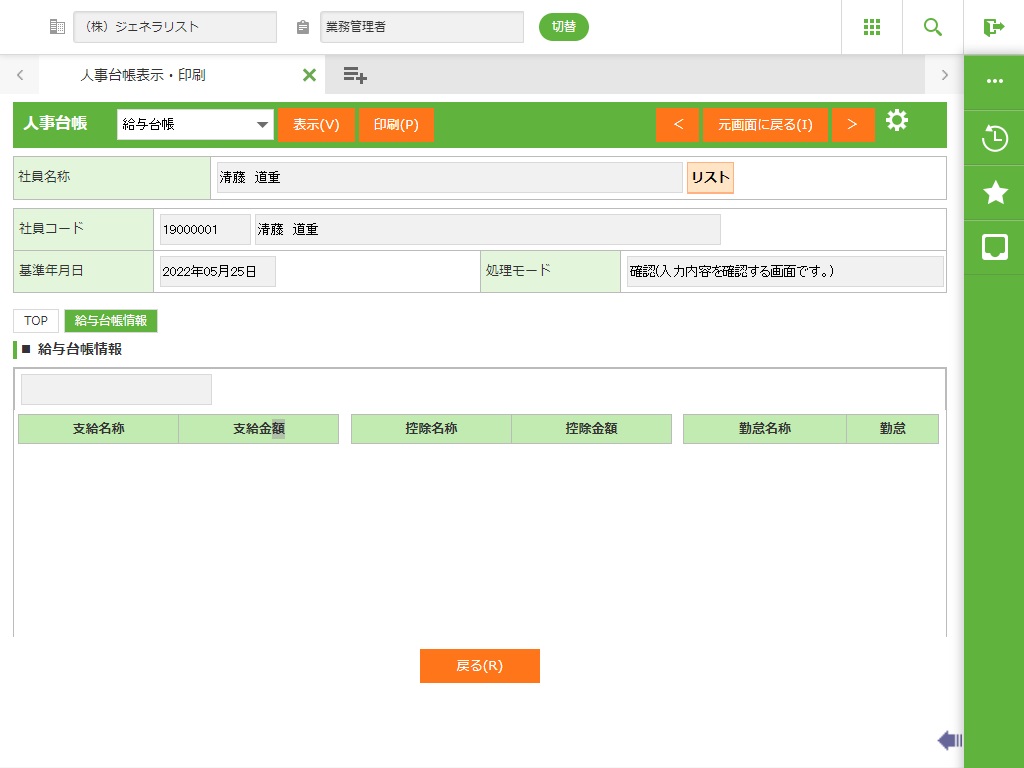Switch to the TOP tab

(x=36, y=321)
